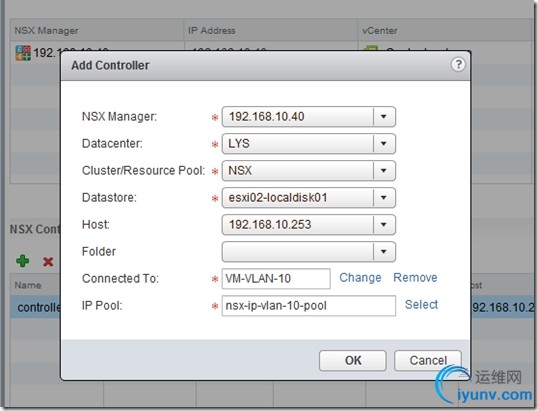Open the LYS datacenter combo box
The height and width of the screenshot is (411, 538).
click(308, 143)
